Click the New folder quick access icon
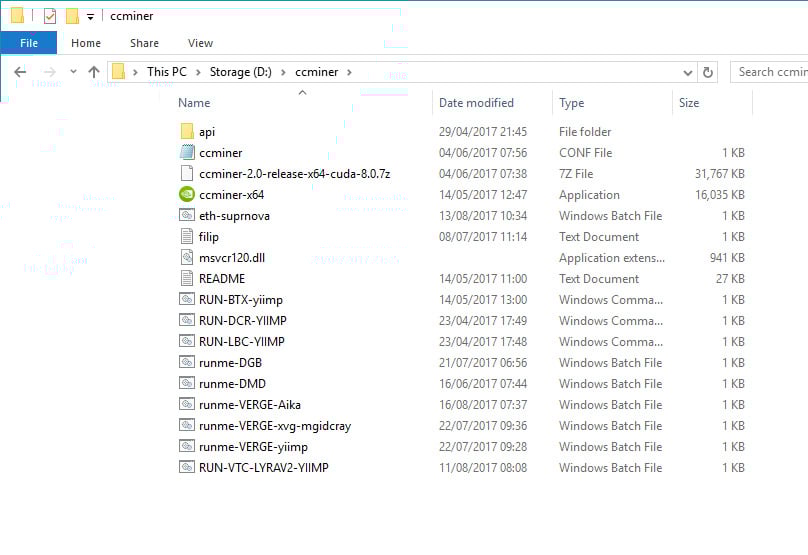The image size is (808, 555). [x=72, y=16]
